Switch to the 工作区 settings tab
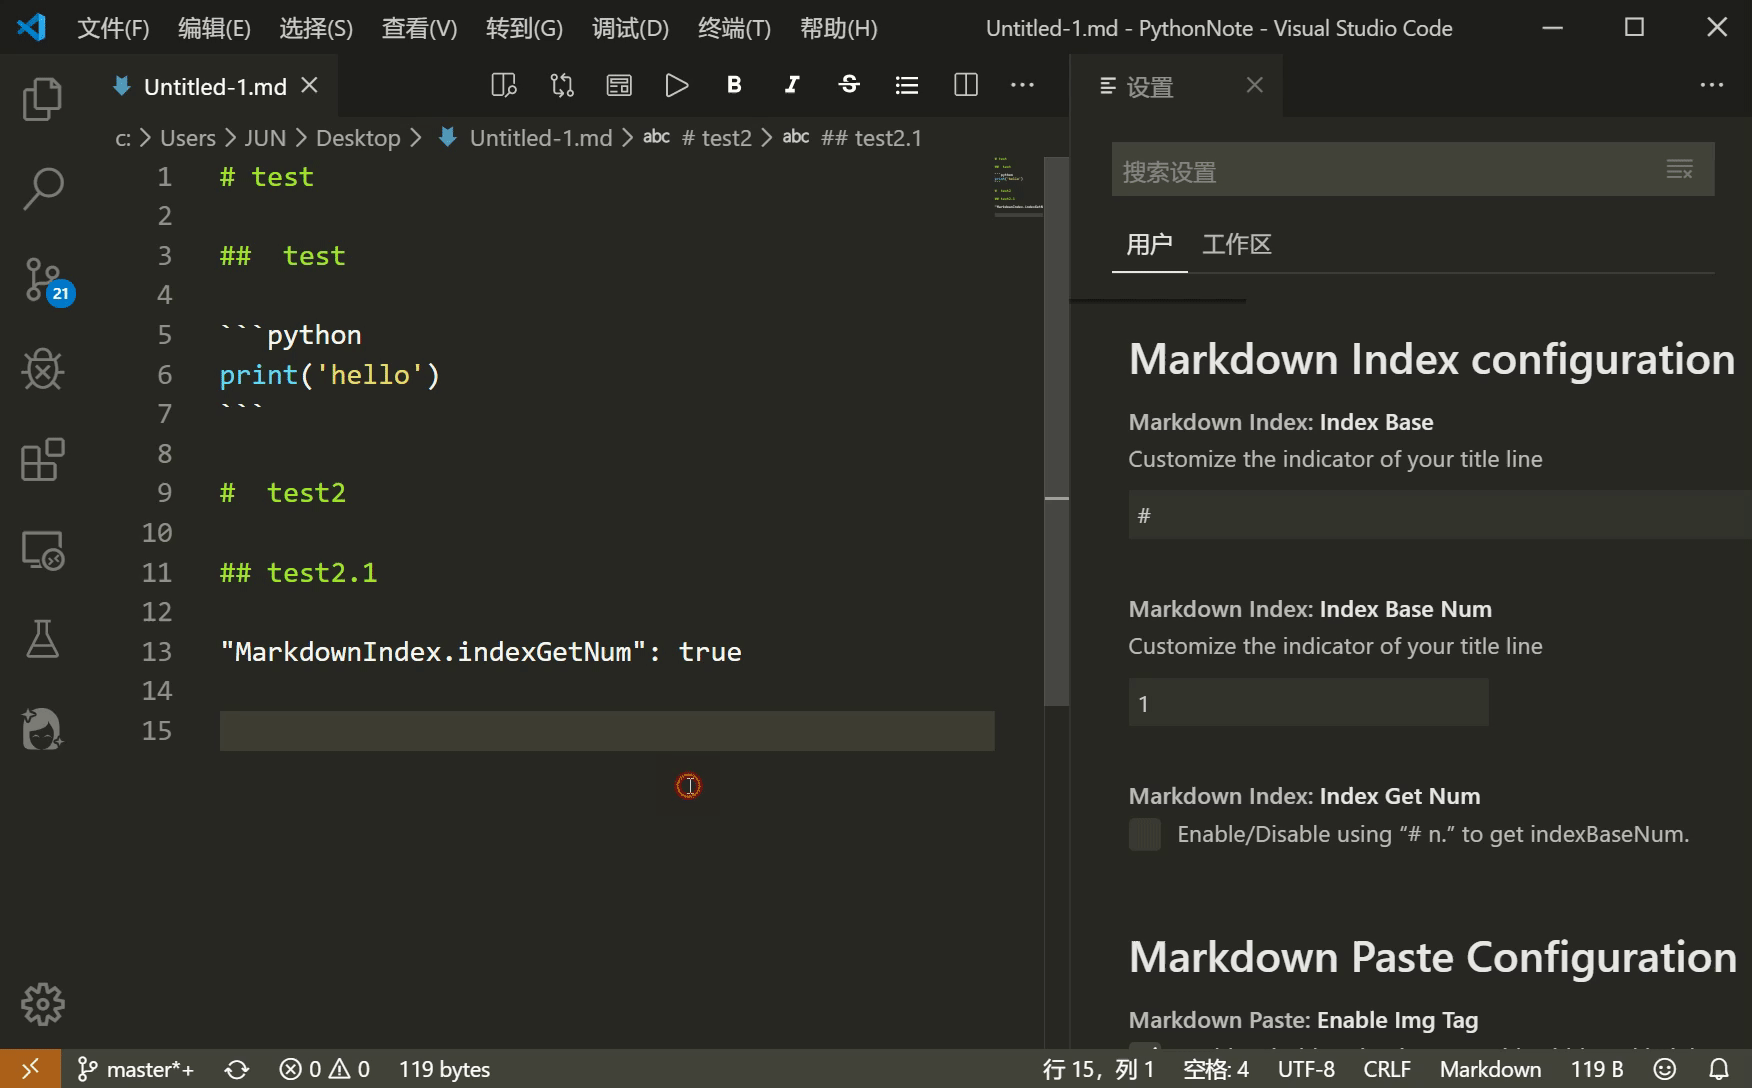 (1237, 245)
